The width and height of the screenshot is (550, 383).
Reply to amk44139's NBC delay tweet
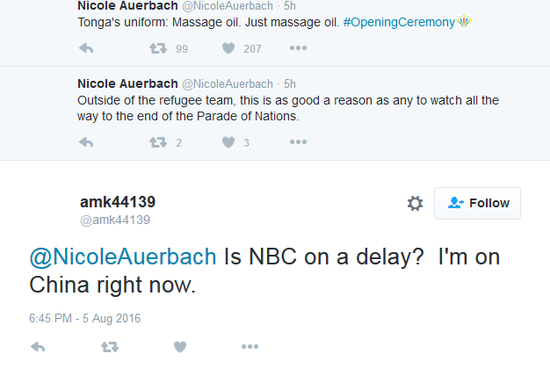[38, 347]
